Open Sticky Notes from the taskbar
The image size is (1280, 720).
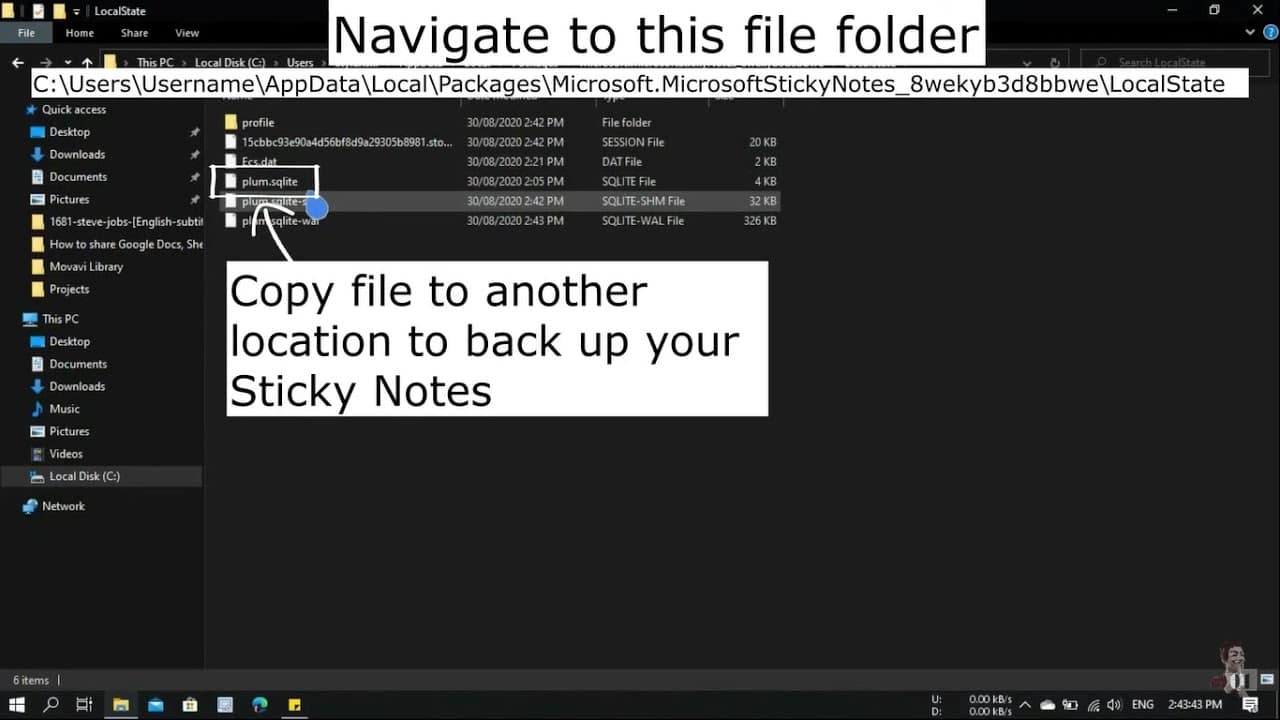pyautogui.click(x=295, y=705)
